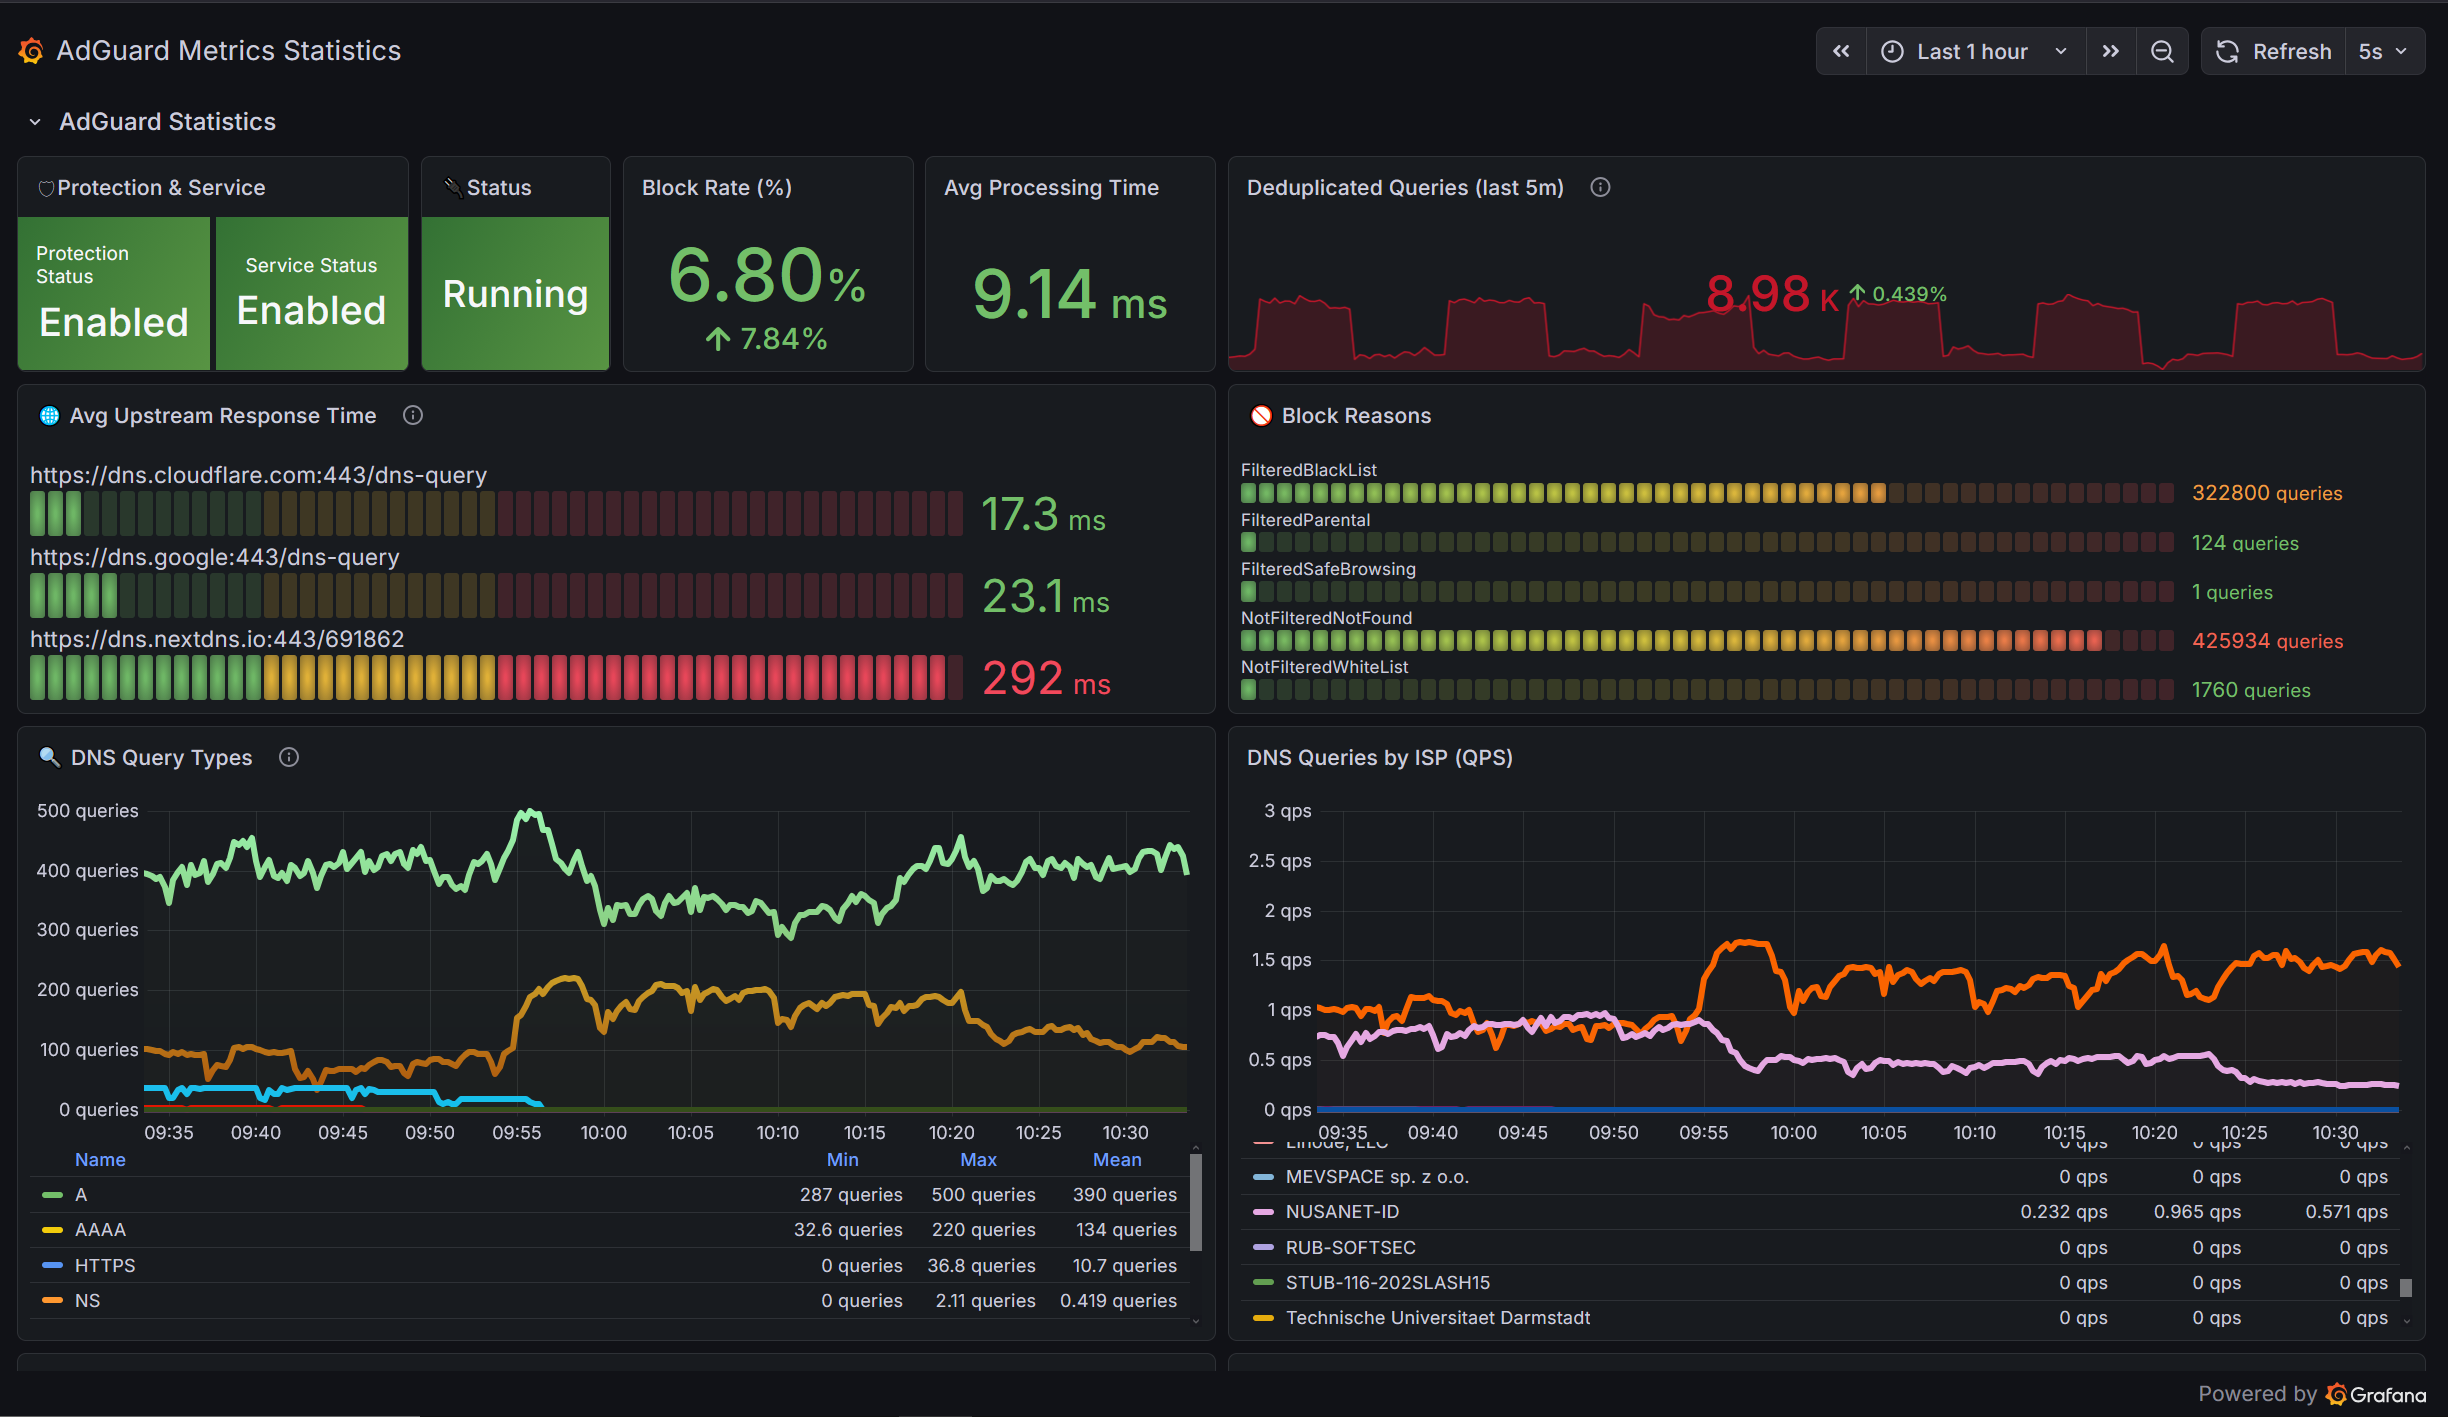Open the Deduplicated Queries (last 5m) title
Viewport: 2448px width, 1417px height.
click(1405, 187)
